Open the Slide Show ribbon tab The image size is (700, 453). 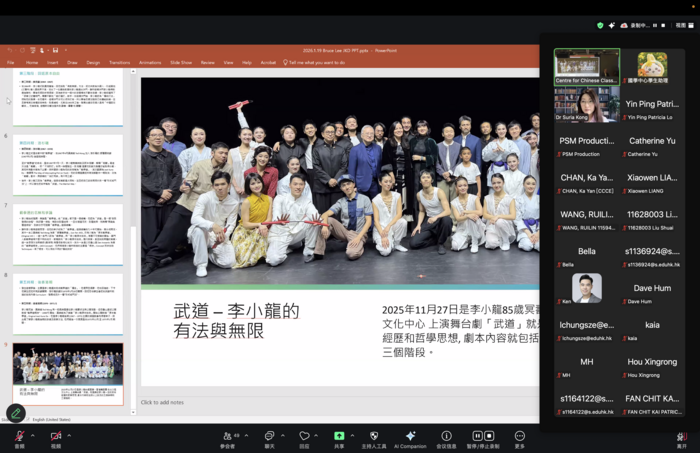point(181,62)
